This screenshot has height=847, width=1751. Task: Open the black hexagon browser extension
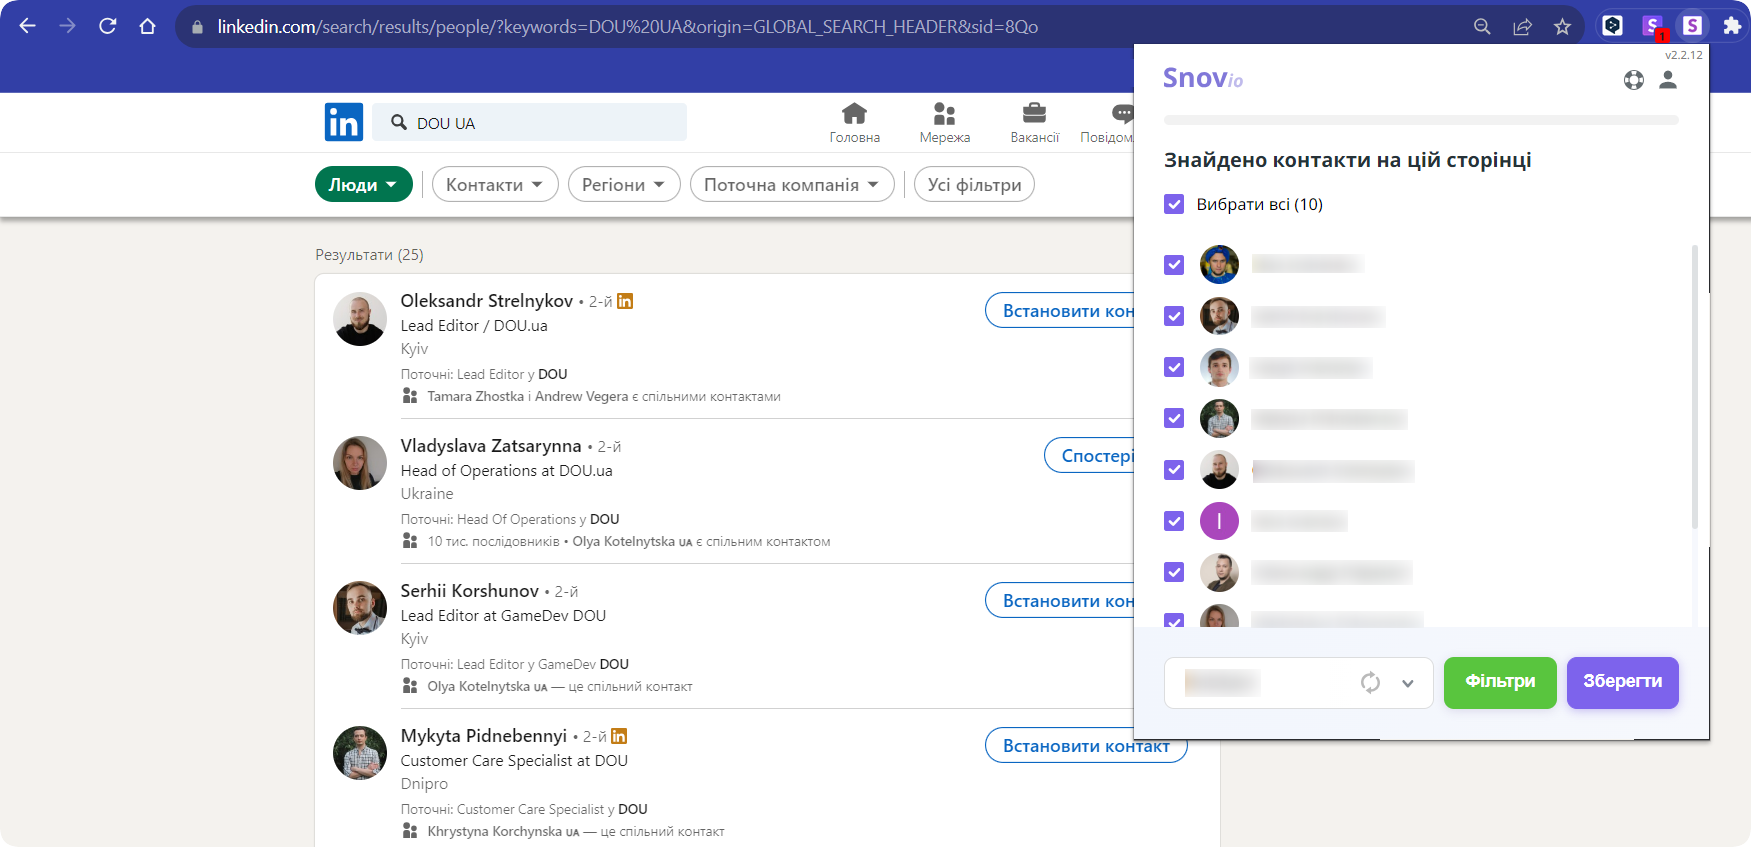1612,26
